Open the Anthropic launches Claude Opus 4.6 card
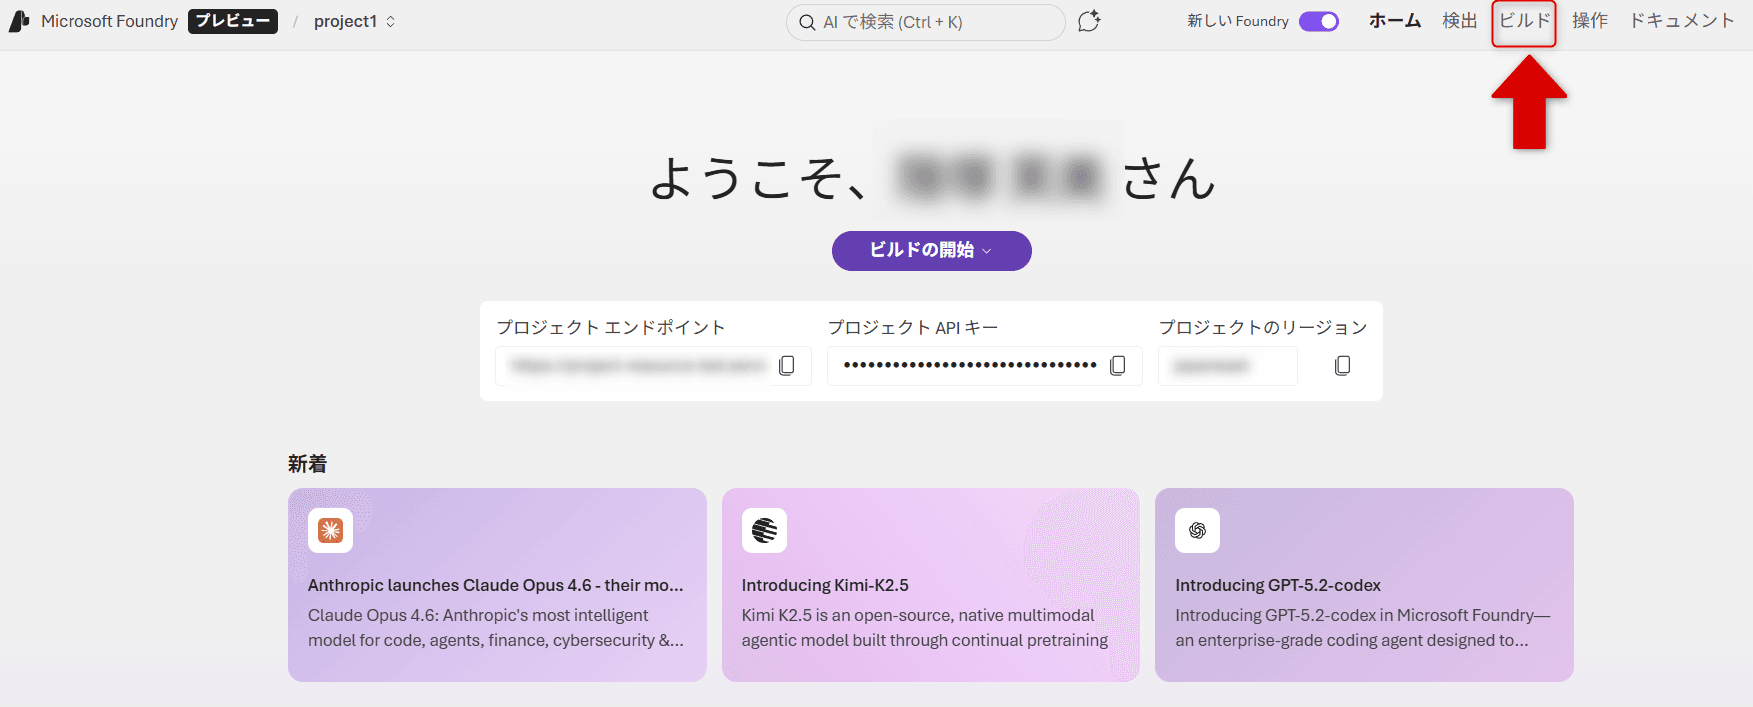The height and width of the screenshot is (707, 1753). tap(496, 585)
